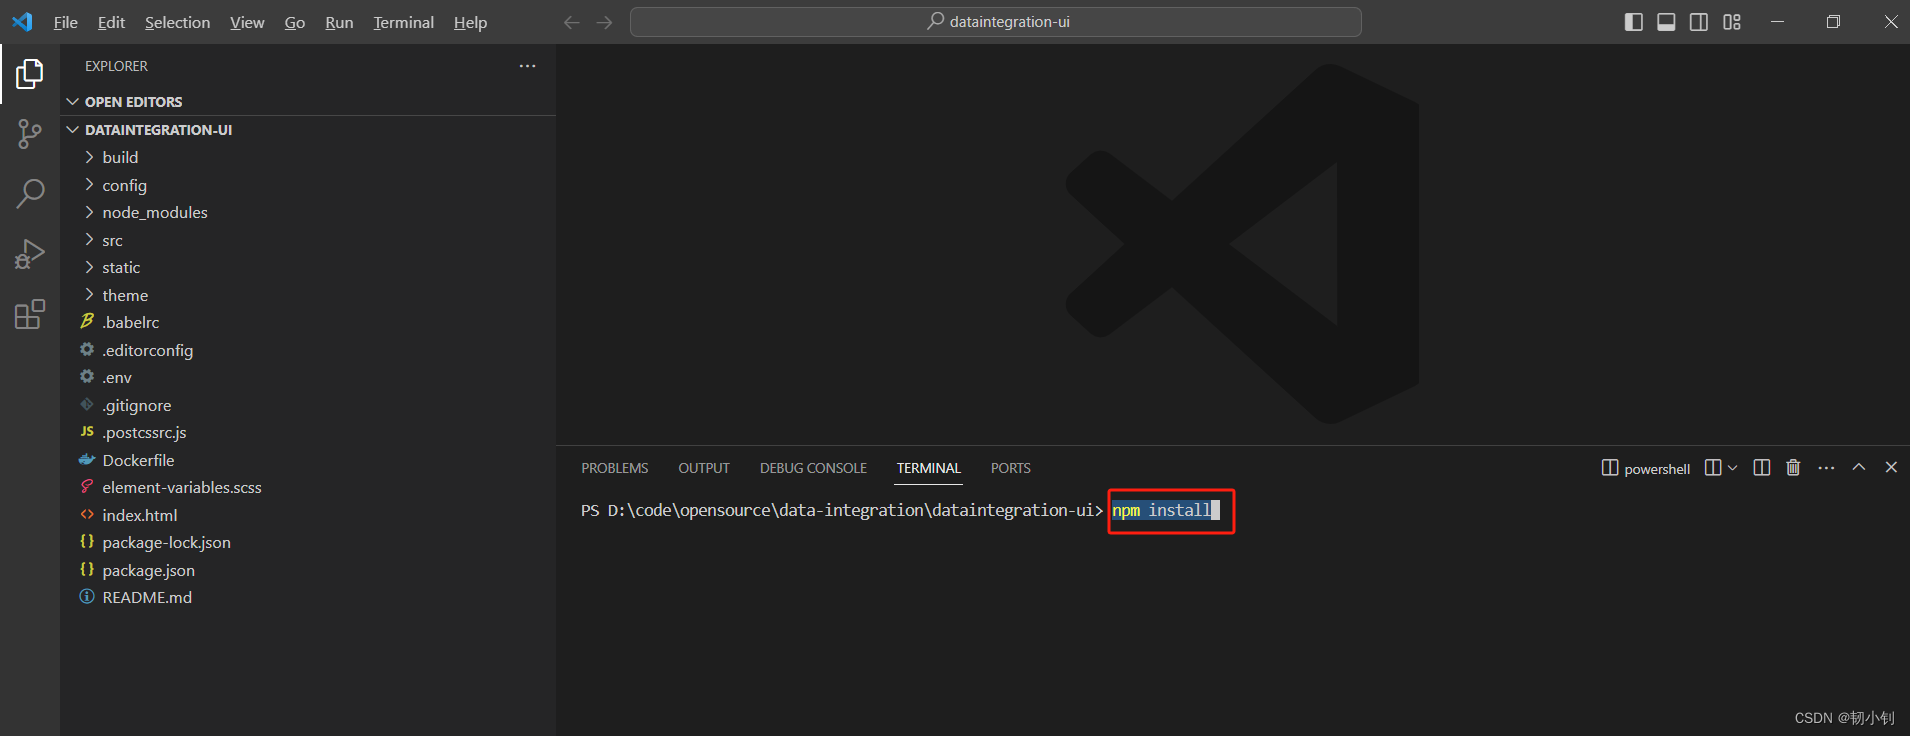Collapse the OPEN EDITORS section

[x=310, y=102]
